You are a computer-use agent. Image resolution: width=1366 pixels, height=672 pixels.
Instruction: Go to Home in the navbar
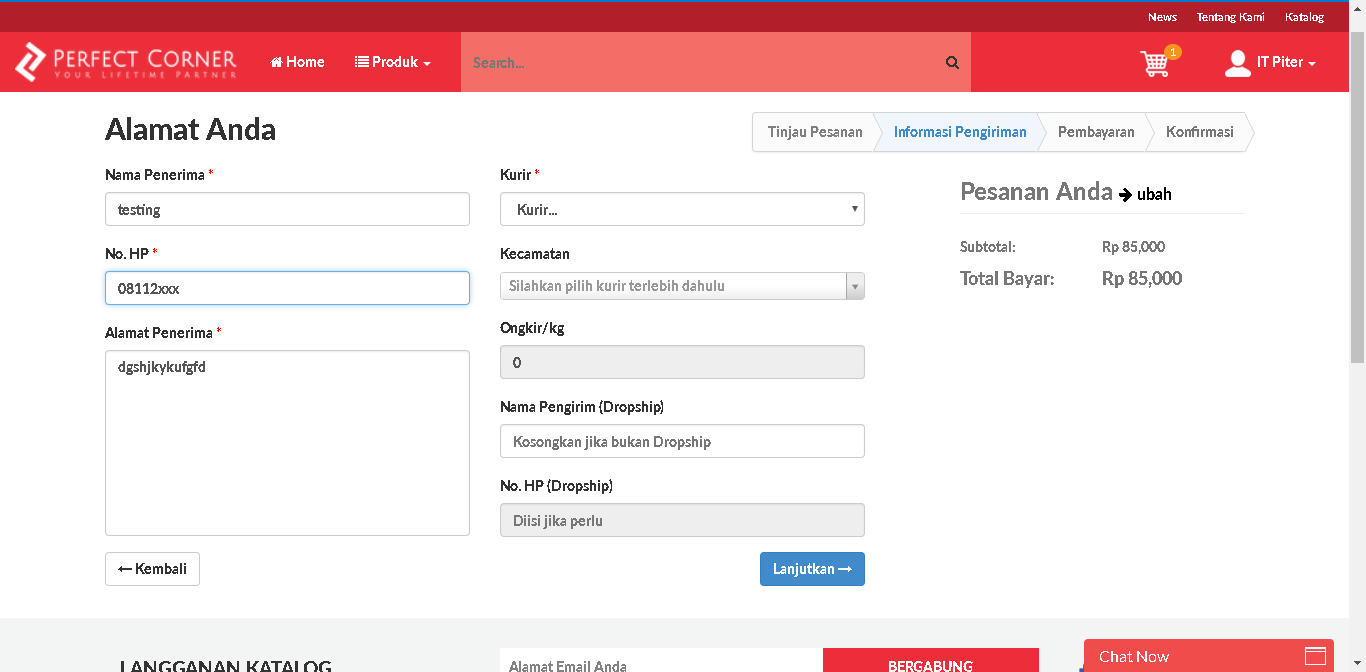[297, 62]
